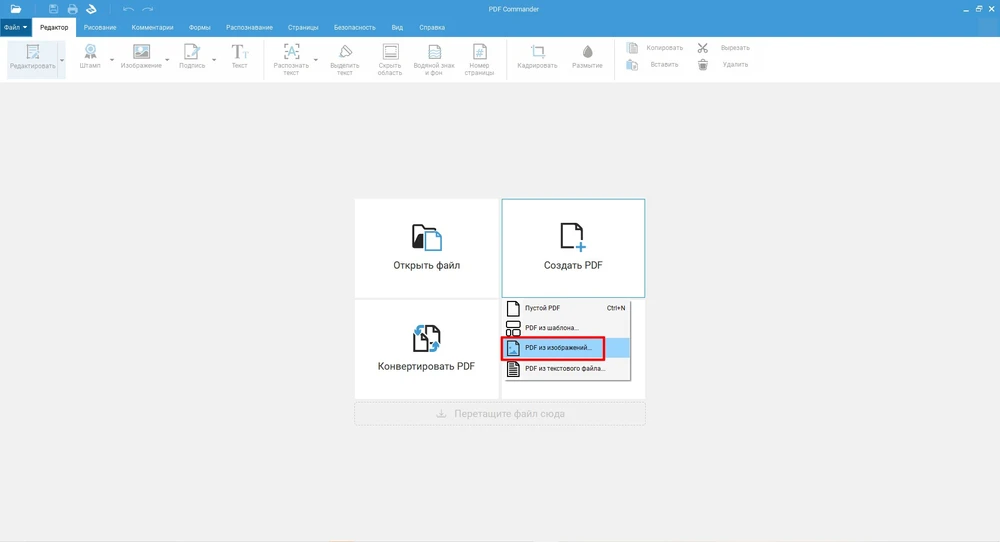
Task: Expand the Stamp (Штамп) dropdown arrow
Action: pos(111,60)
